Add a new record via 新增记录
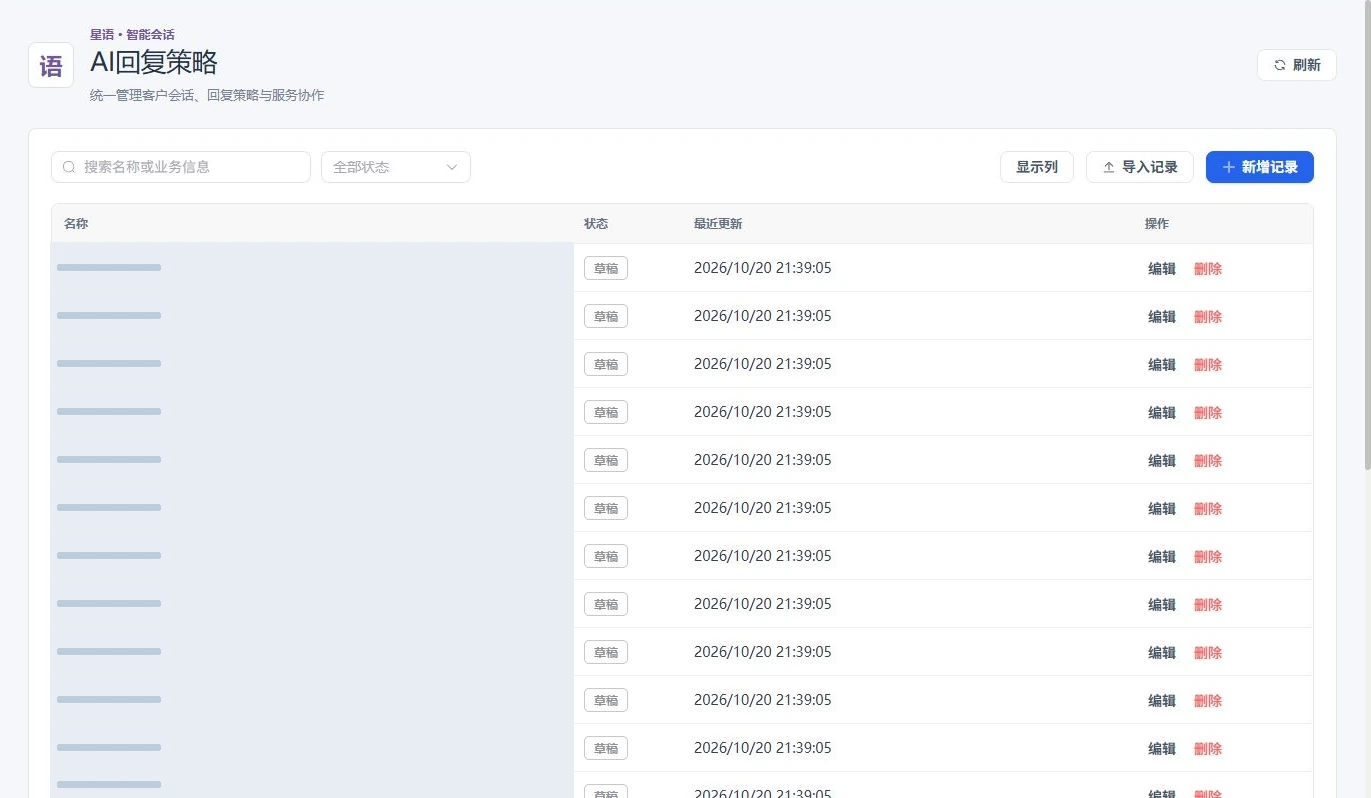Image resolution: width=1371 pixels, height=798 pixels. point(1260,167)
